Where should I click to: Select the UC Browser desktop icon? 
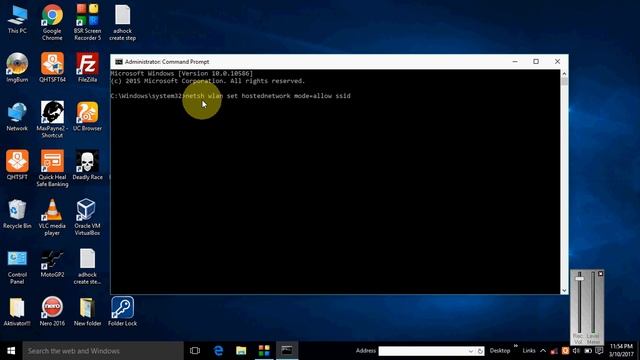coord(87,117)
